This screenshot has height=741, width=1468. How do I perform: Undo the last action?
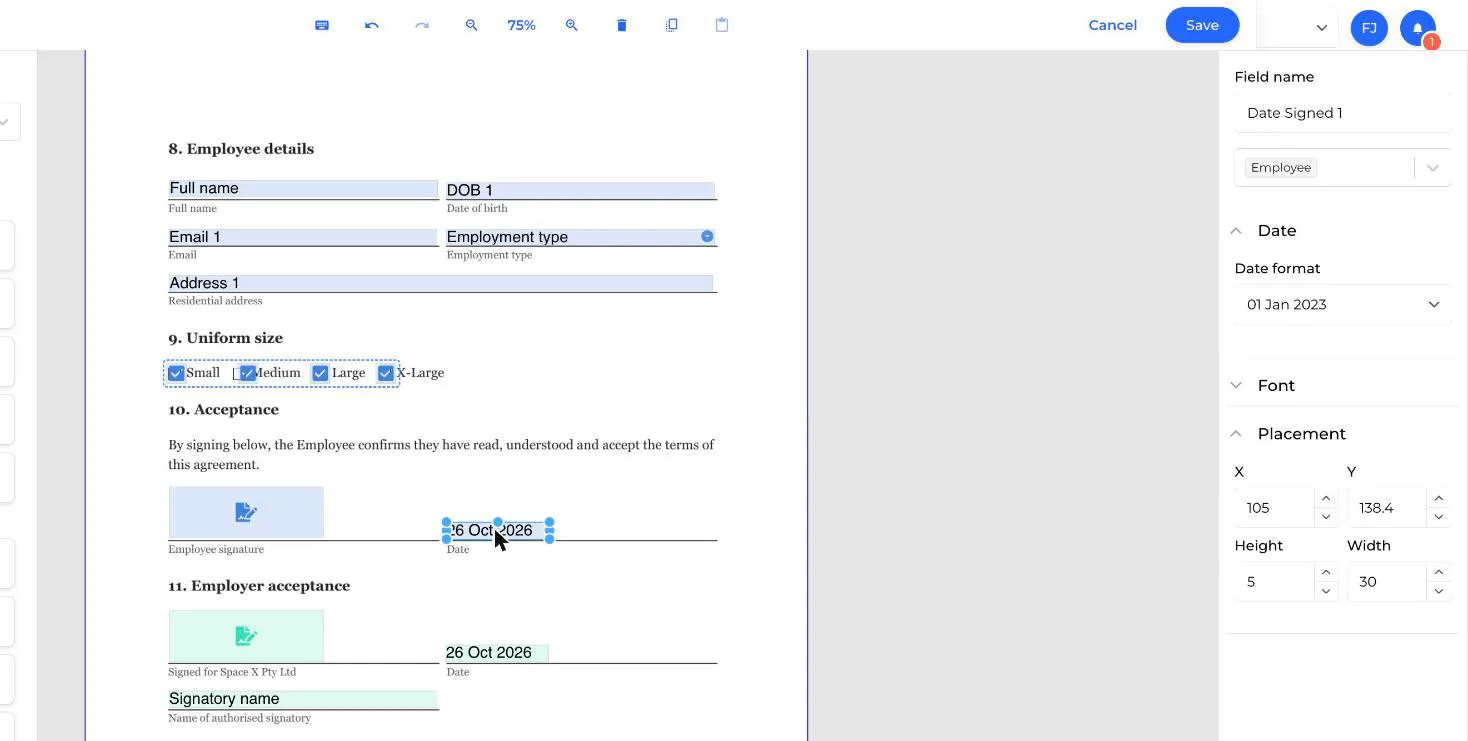[x=372, y=25]
